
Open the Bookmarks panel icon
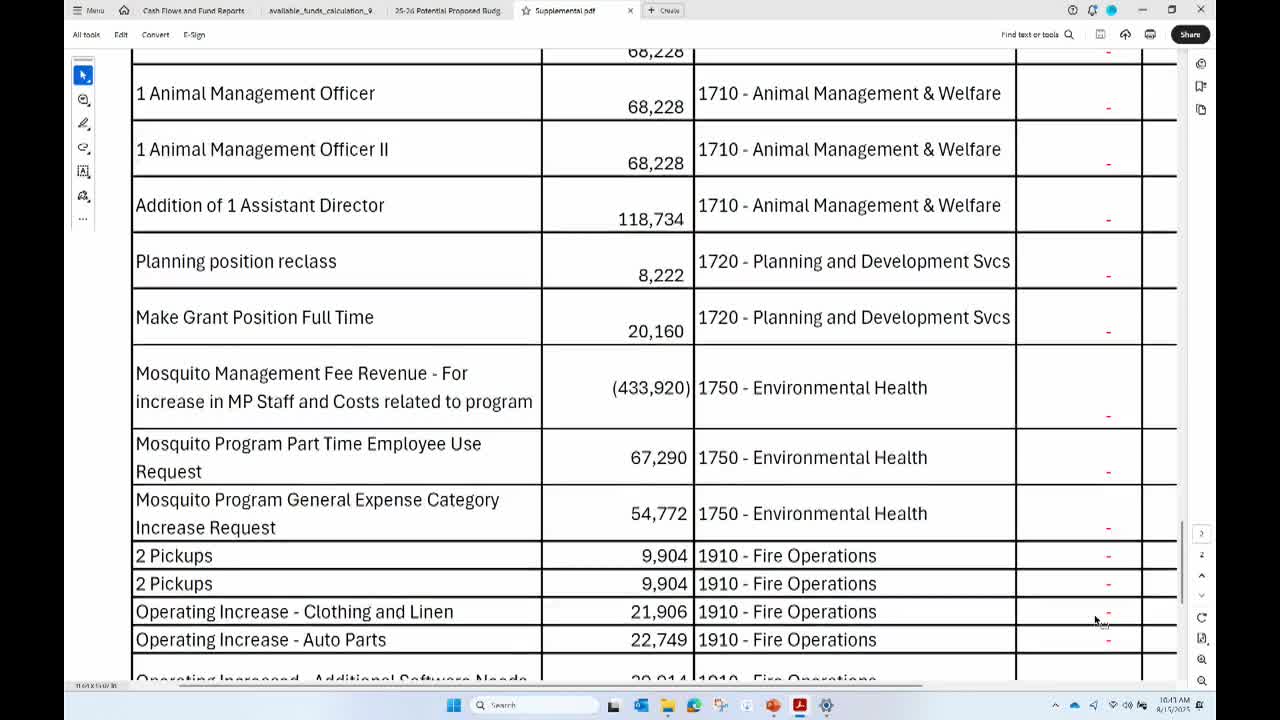click(1201, 86)
